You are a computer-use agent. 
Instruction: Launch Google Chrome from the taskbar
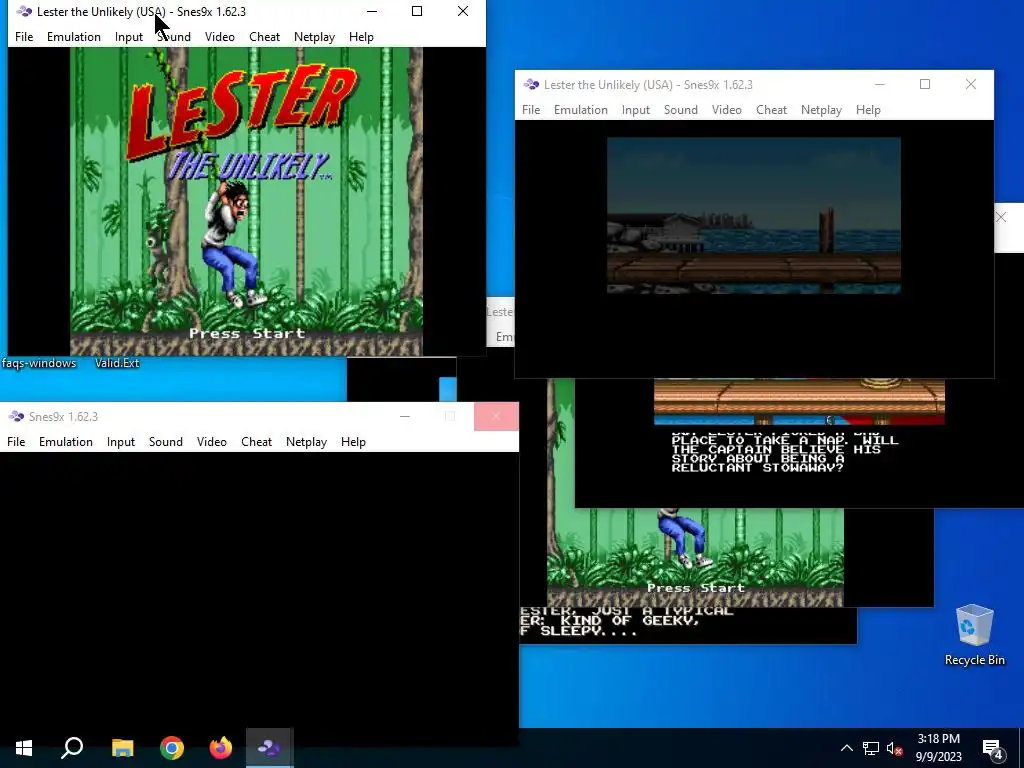coord(172,748)
